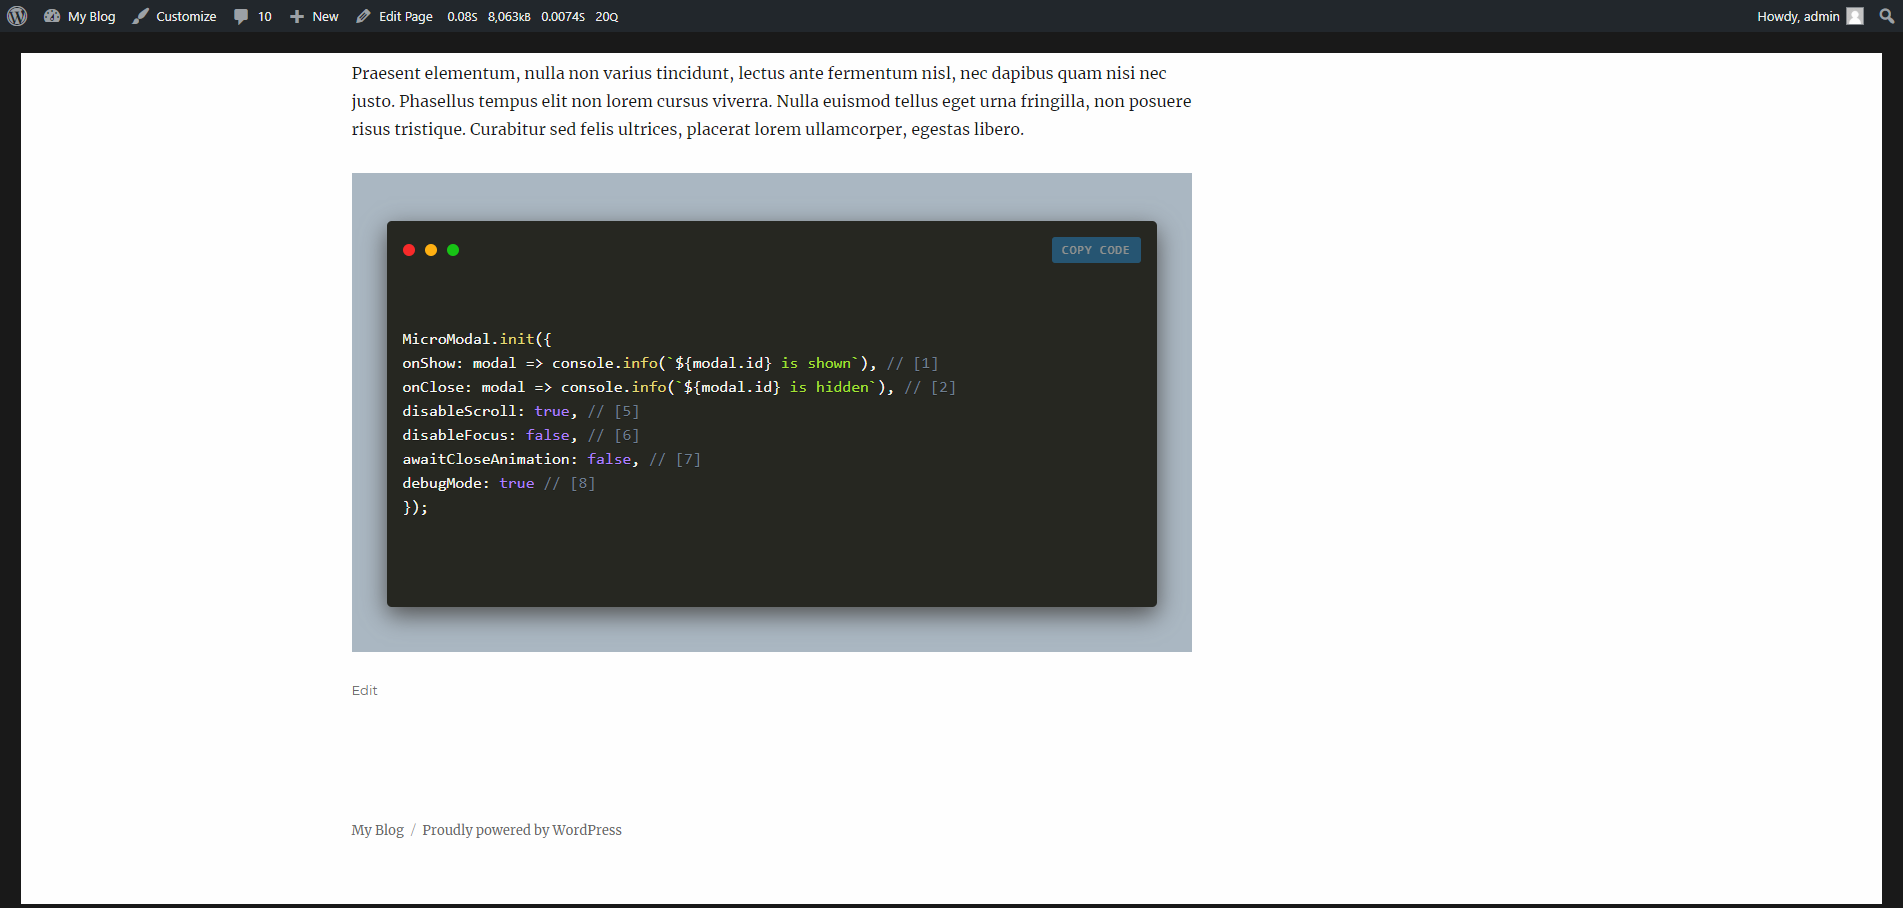Click the plus icon beside New
The image size is (1903, 908).
[297, 16]
